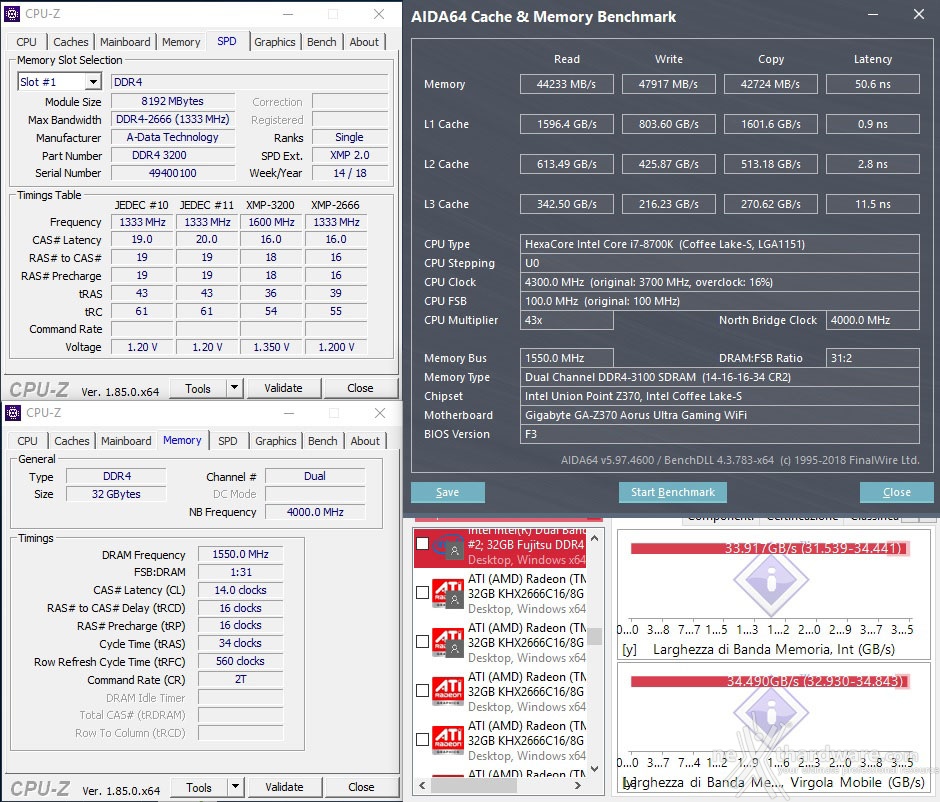Click the Close button at the bottom of AIDA64
Image resolution: width=940 pixels, height=802 pixels.
point(896,492)
